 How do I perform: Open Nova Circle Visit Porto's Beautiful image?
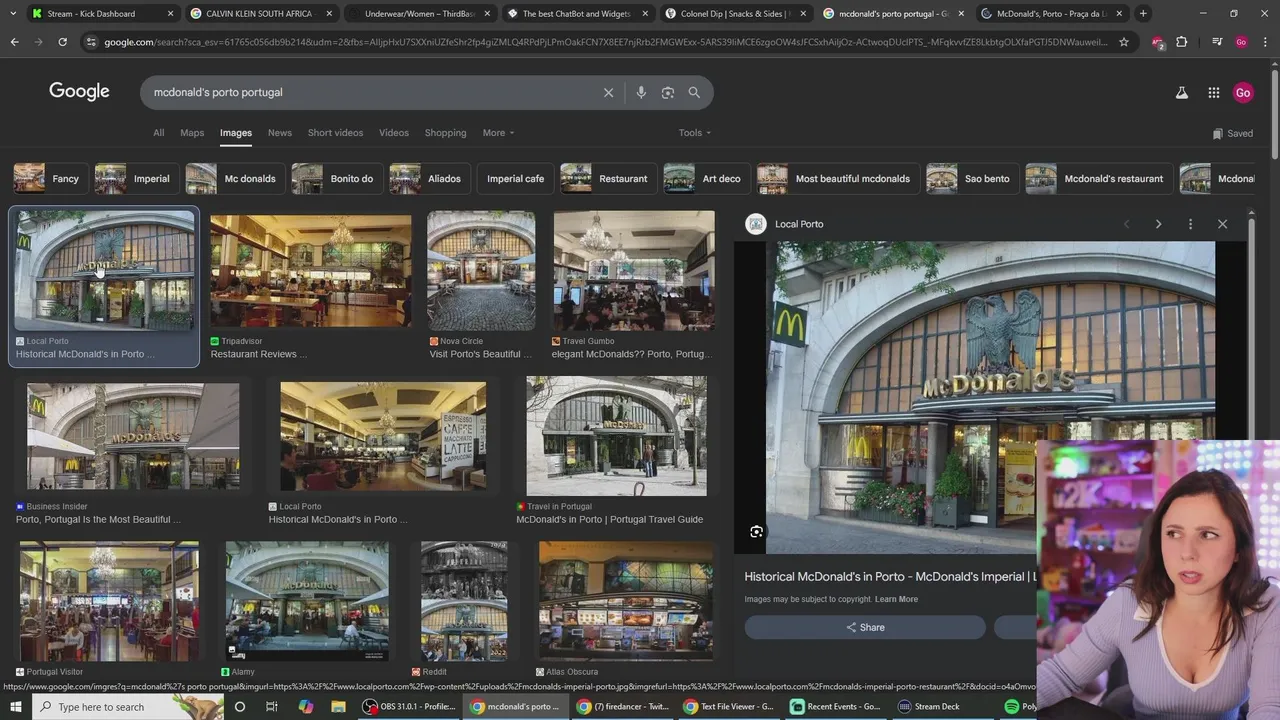pos(481,270)
